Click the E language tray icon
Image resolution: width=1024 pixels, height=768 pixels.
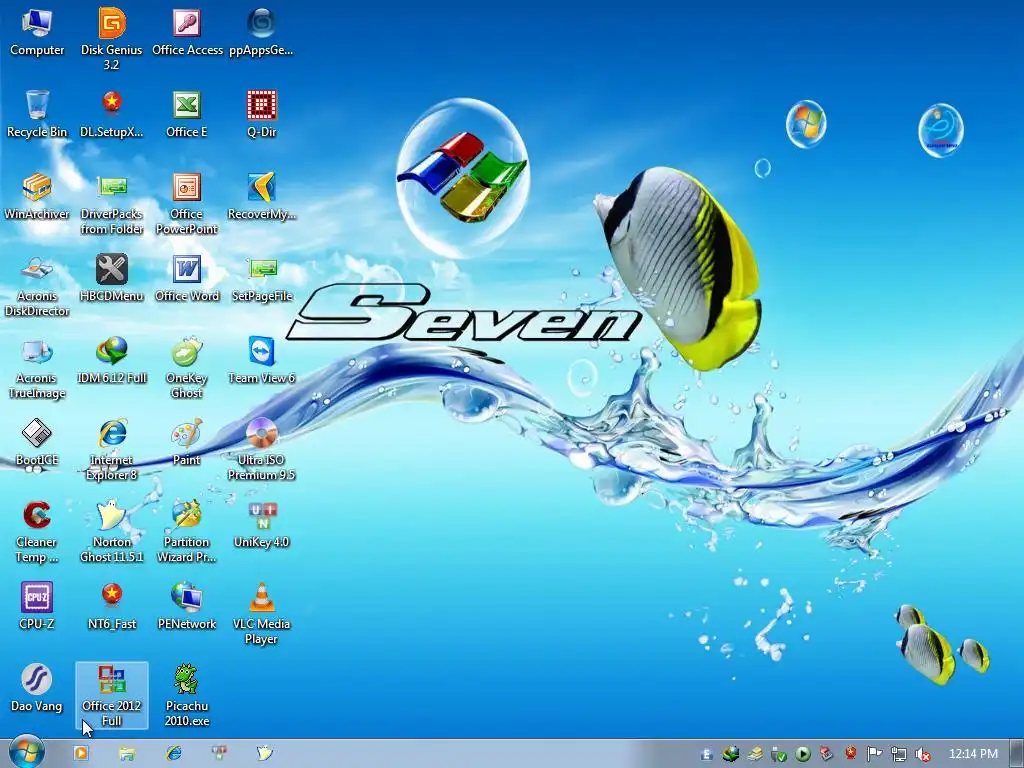tap(706, 754)
